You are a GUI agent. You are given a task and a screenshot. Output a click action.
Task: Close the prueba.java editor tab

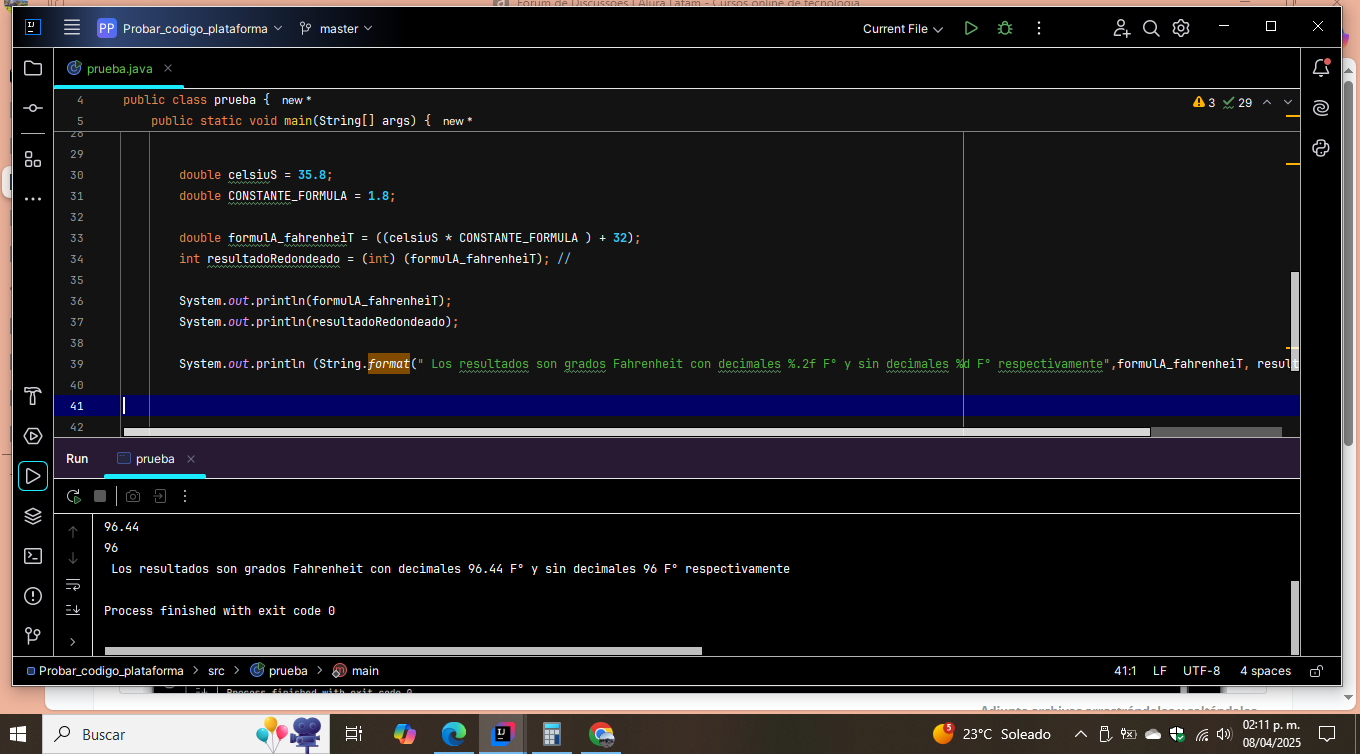click(168, 68)
